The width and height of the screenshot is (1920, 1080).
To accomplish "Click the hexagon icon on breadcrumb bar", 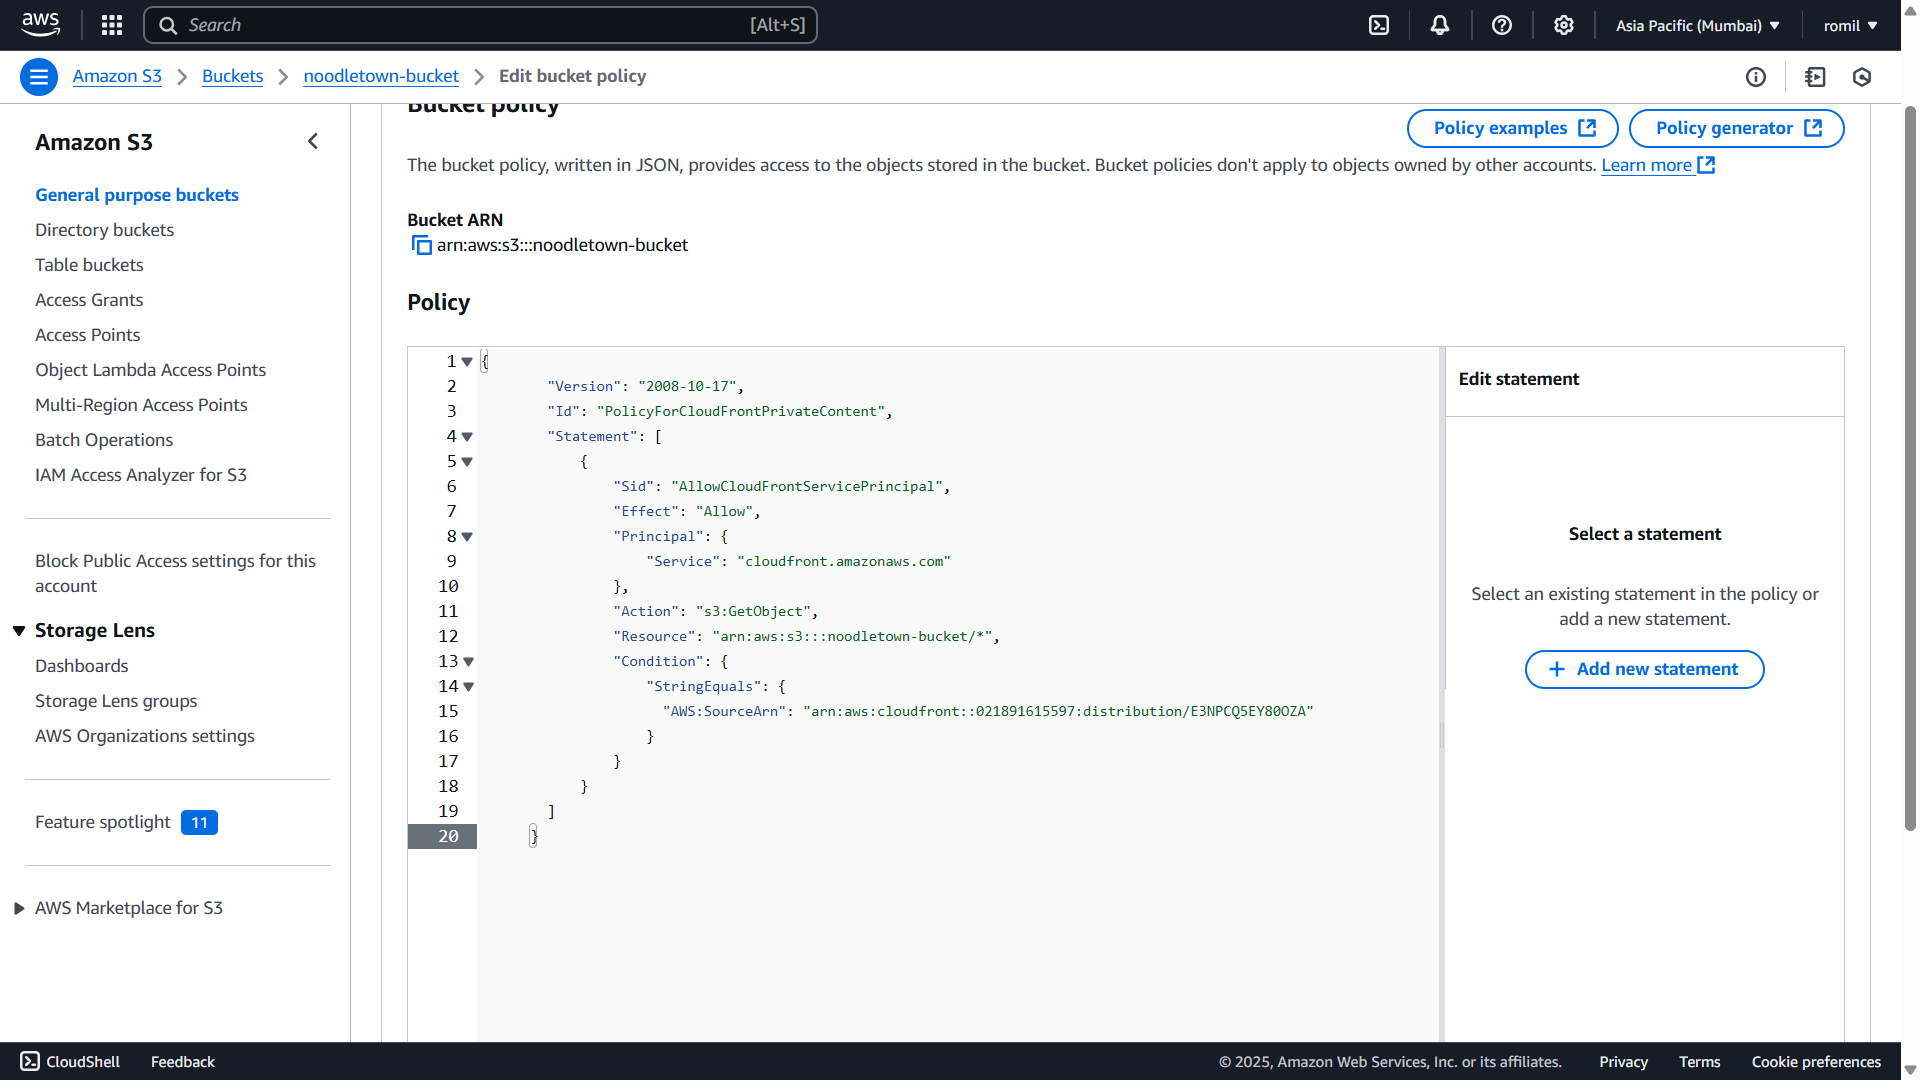I will 1862,77.
